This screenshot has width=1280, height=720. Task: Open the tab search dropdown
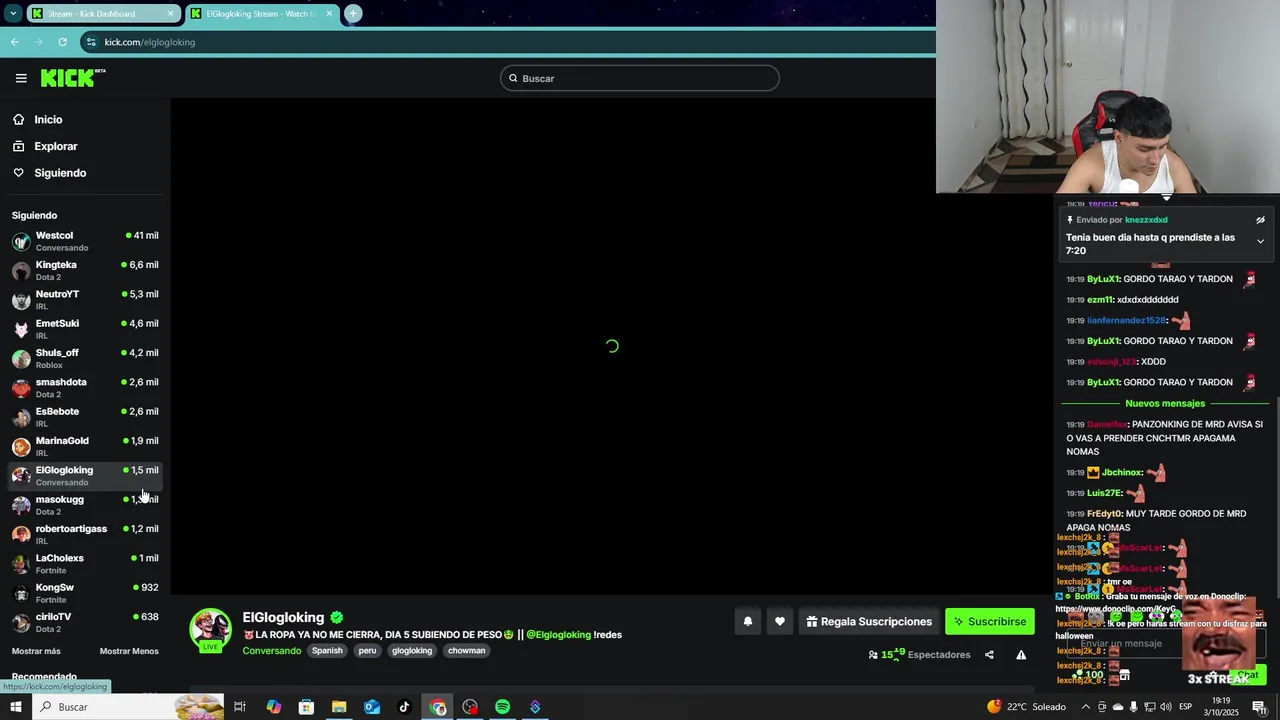(x=13, y=13)
